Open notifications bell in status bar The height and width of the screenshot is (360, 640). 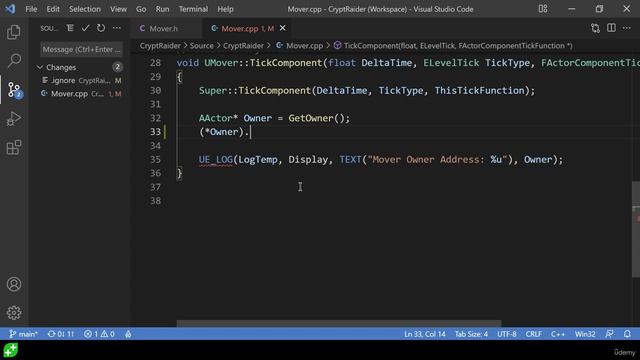627,334
